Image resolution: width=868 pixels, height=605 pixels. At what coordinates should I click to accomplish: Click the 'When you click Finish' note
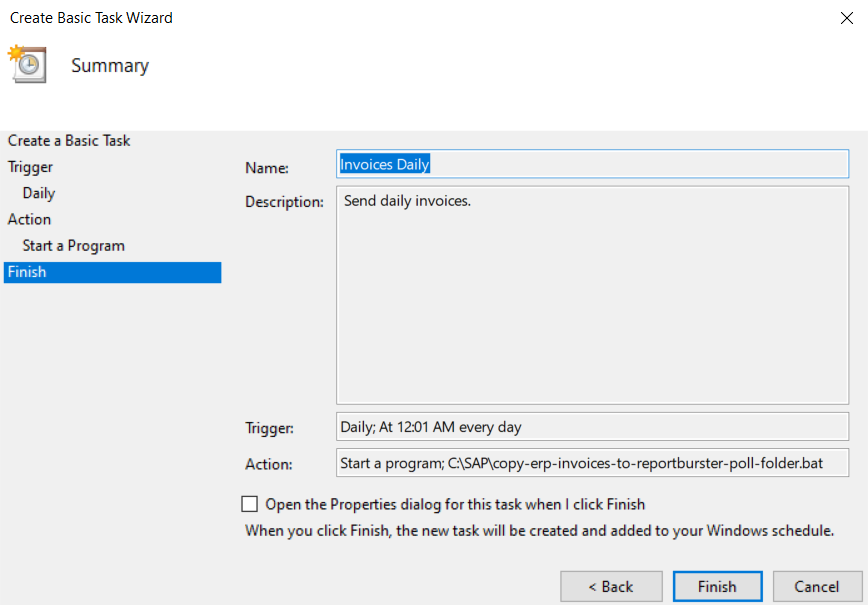539,530
